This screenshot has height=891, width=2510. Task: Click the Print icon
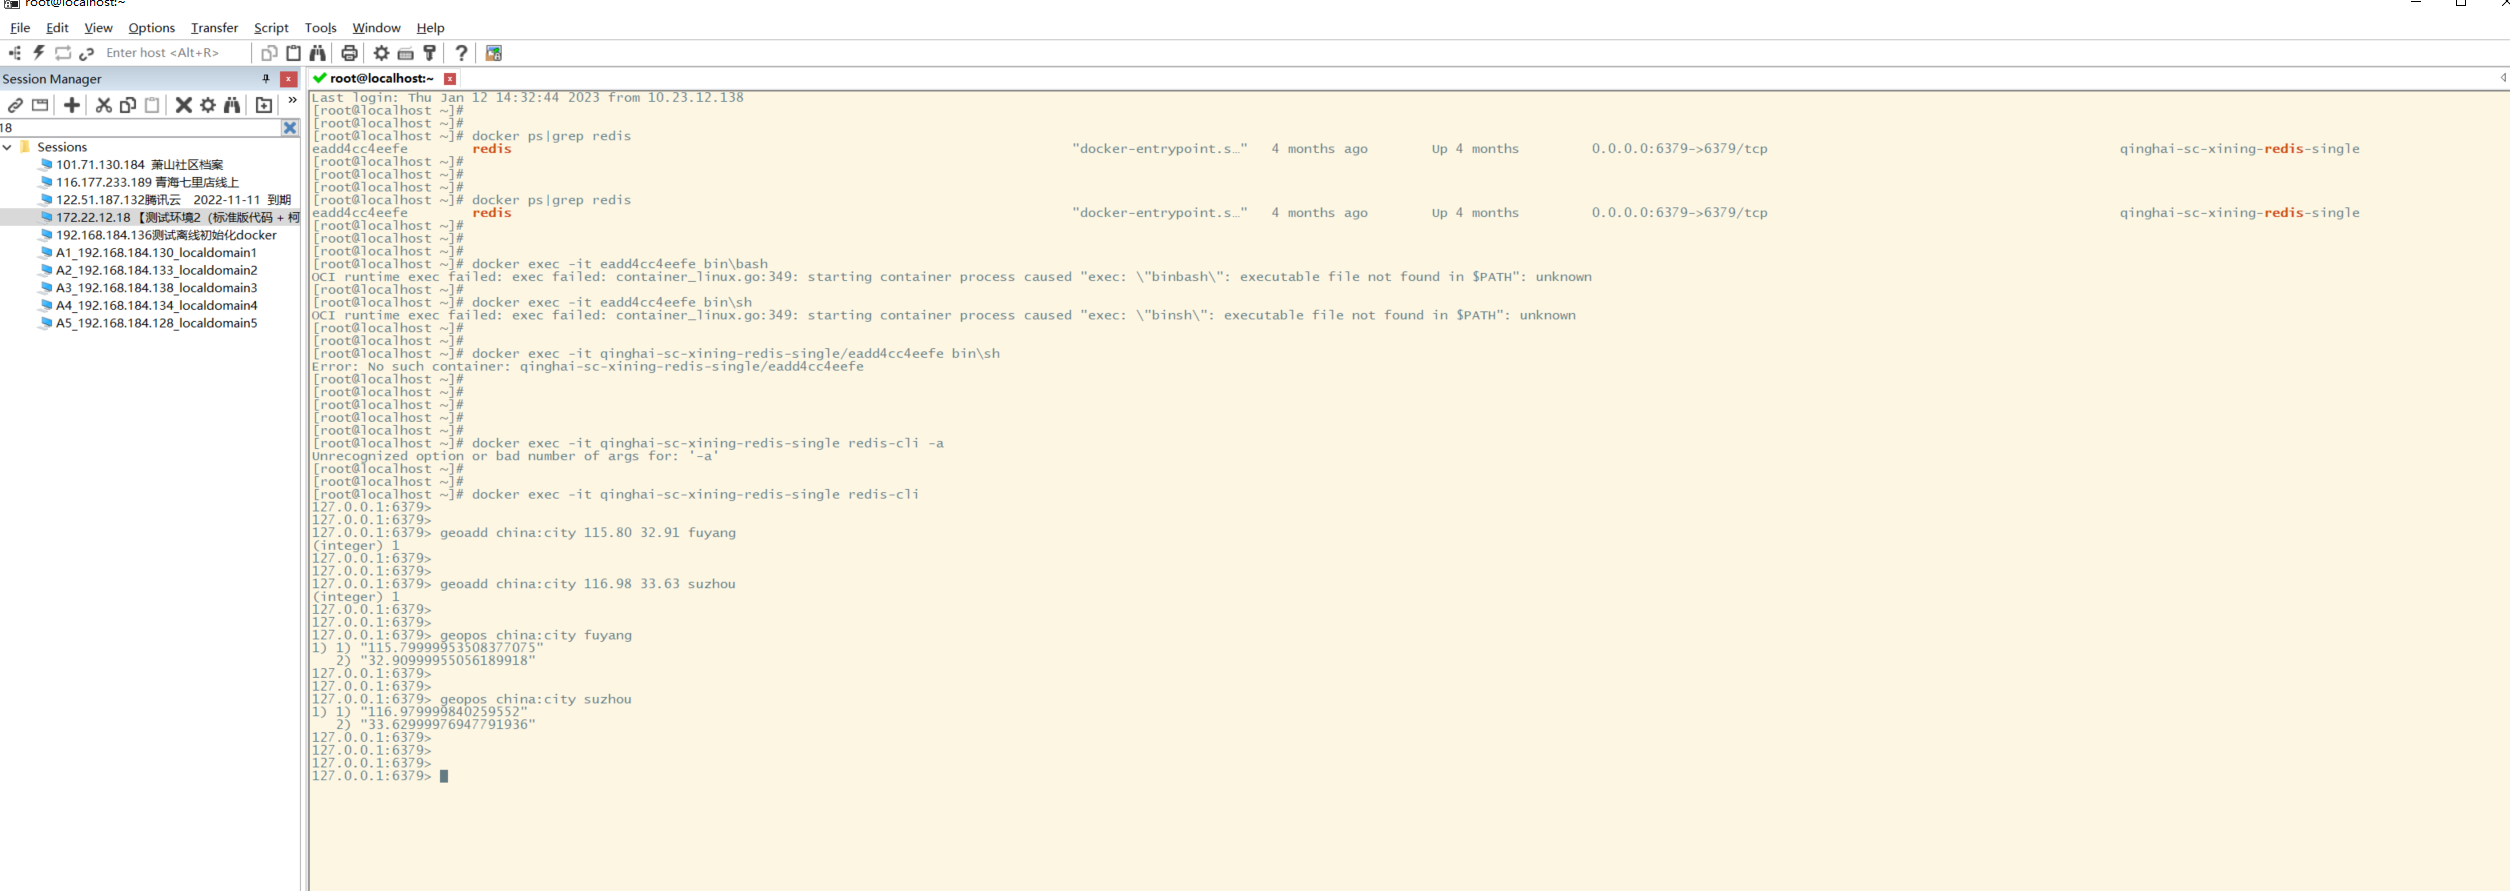pos(349,53)
